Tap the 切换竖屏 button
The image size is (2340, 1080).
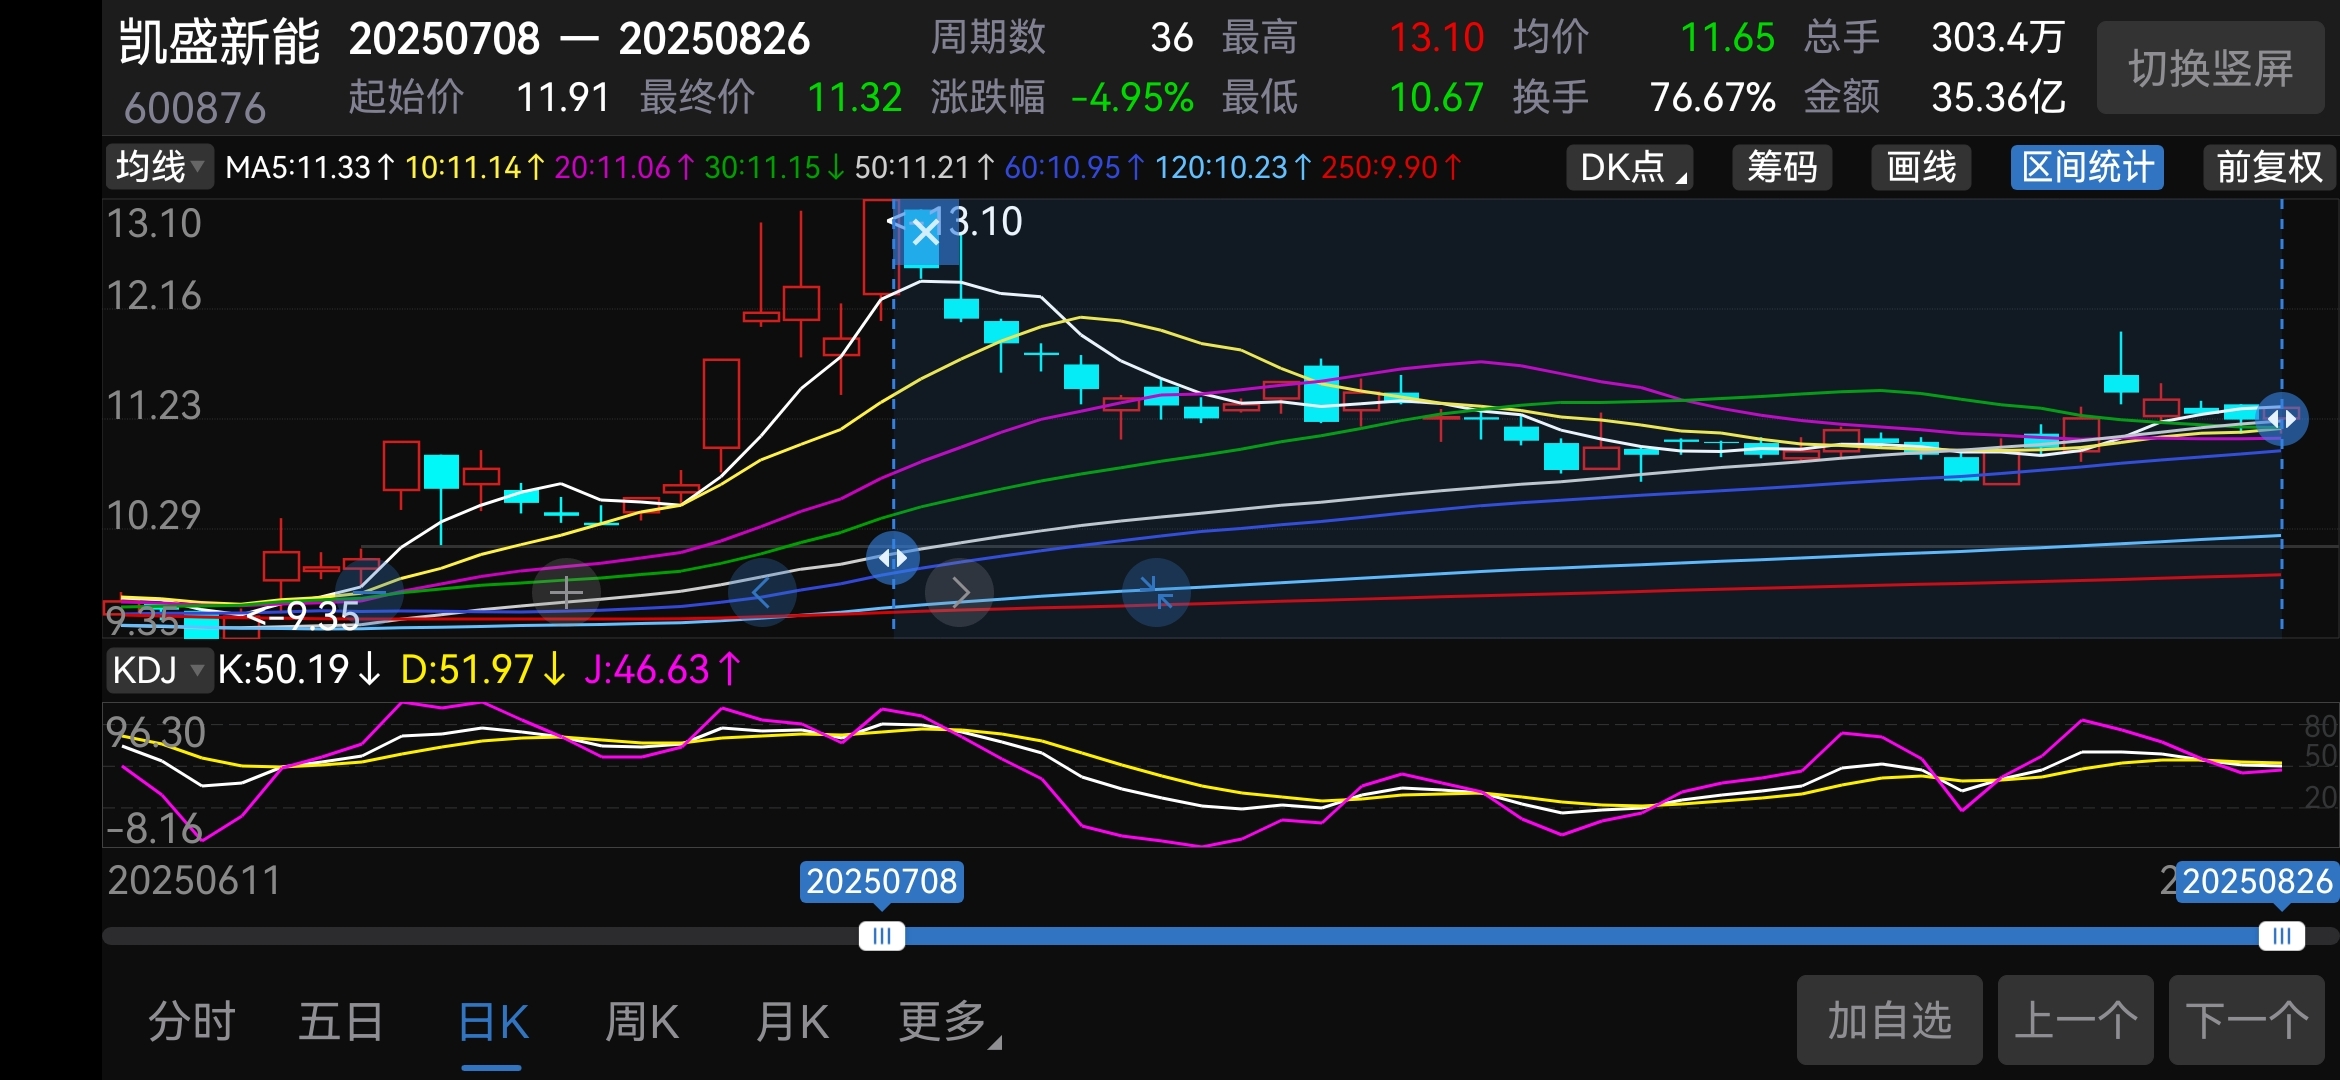click(2210, 68)
